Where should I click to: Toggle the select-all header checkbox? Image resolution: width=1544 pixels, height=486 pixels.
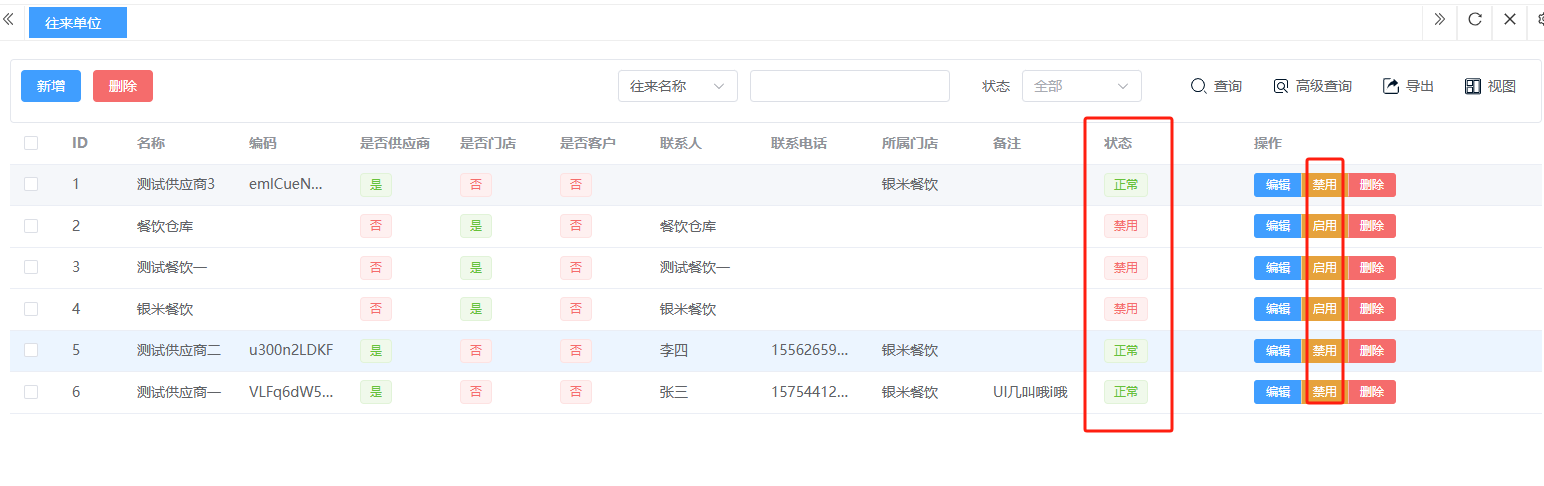(31, 143)
